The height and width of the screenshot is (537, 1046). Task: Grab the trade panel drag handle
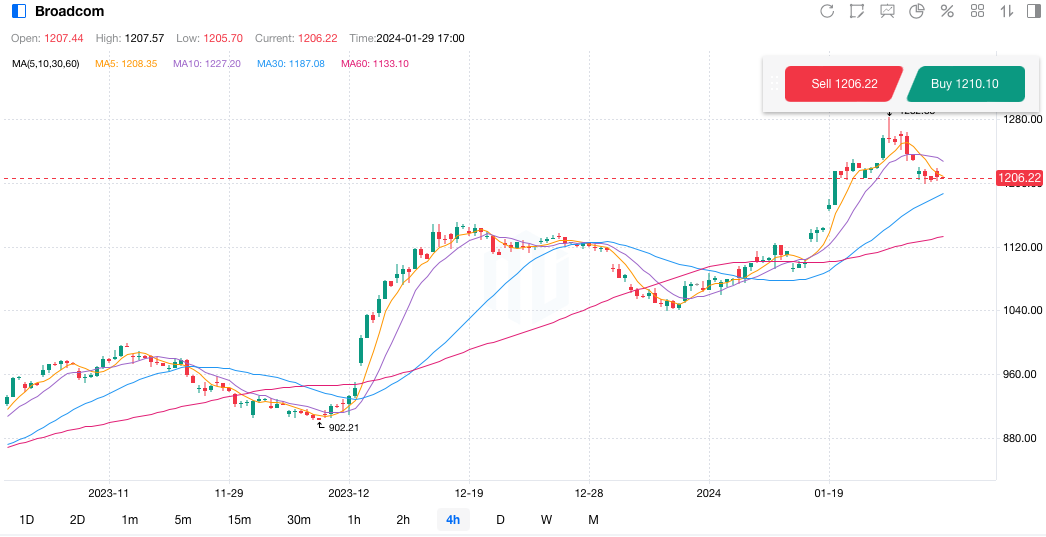(773, 84)
